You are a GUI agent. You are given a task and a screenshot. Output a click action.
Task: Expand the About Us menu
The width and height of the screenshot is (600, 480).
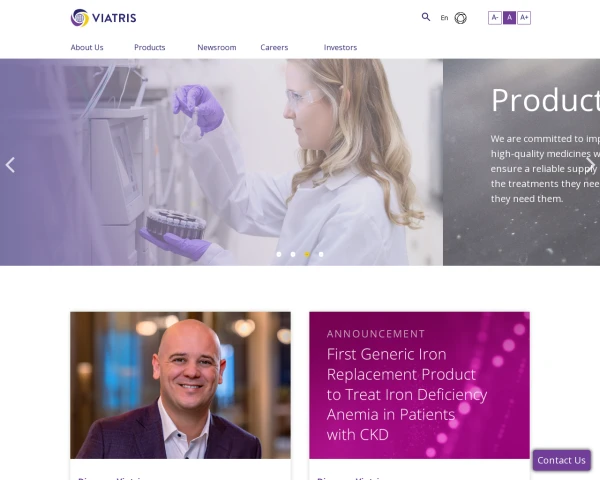pyautogui.click(x=87, y=47)
